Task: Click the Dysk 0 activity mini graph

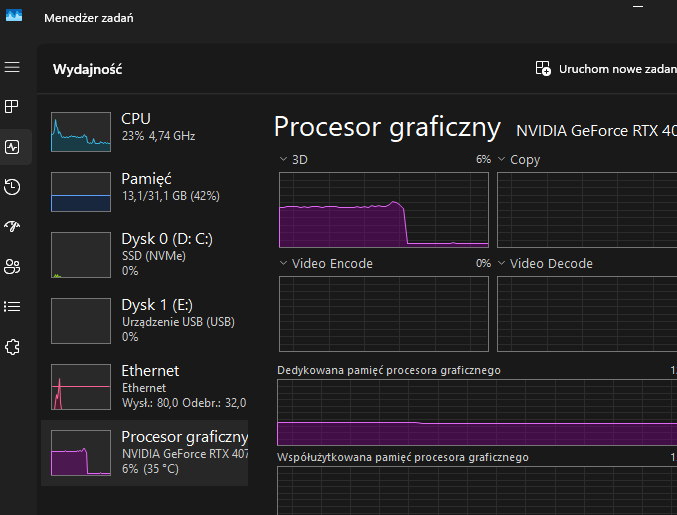Action: click(81, 255)
